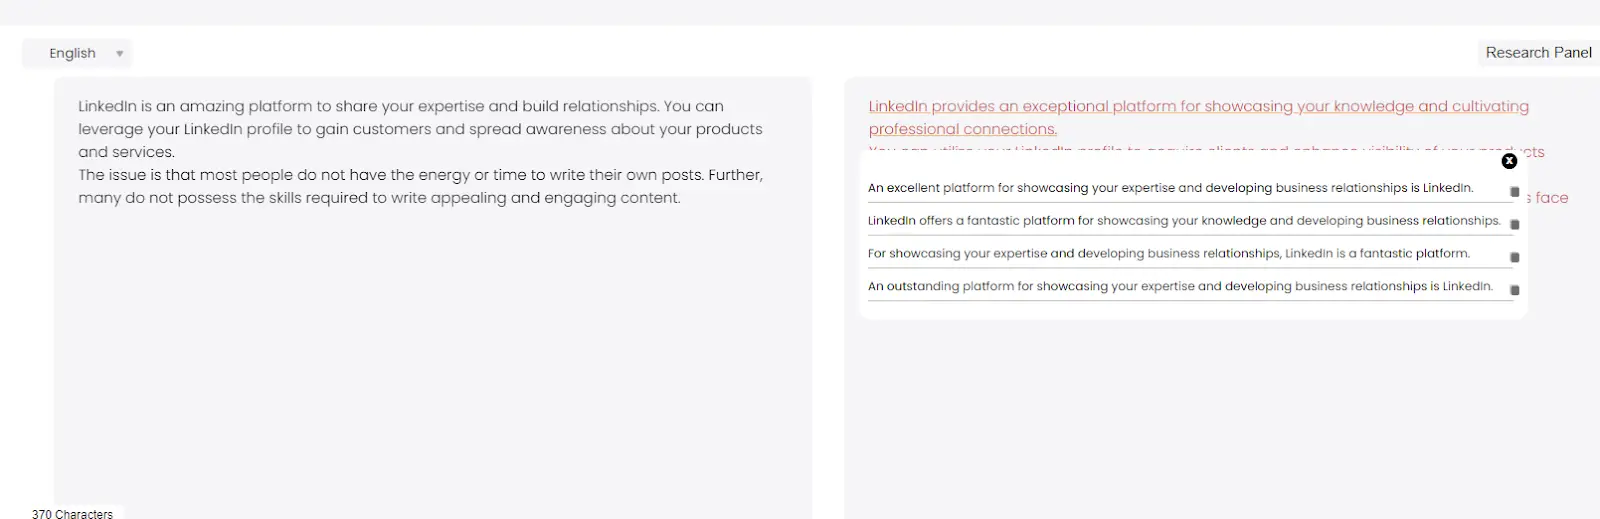
Task: Click blank space in the left input panel
Action: 432,360
